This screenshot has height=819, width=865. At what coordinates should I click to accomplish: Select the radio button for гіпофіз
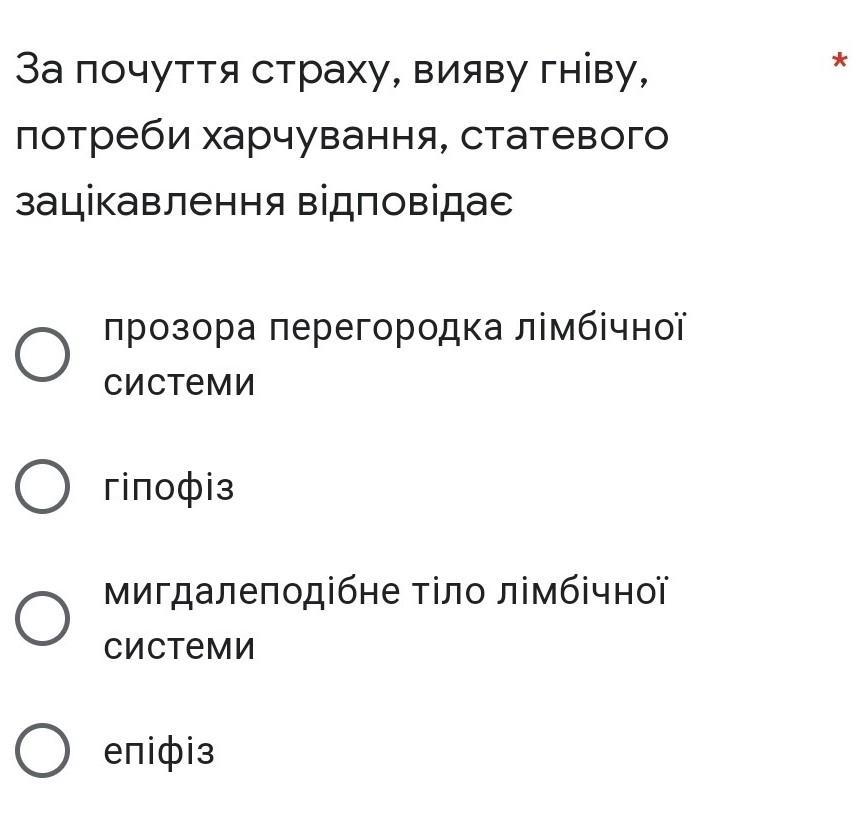[42, 486]
